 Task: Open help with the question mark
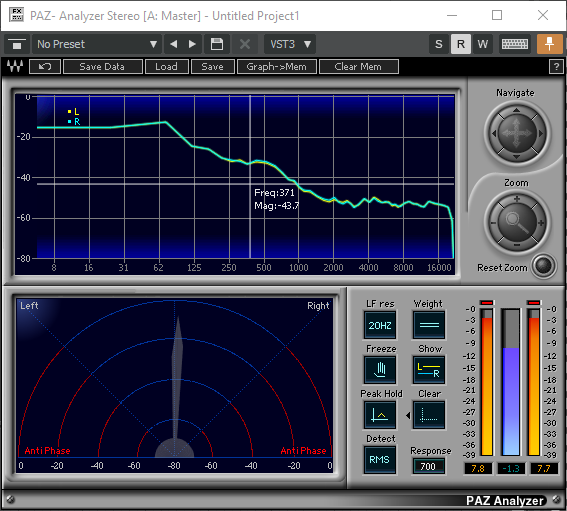pos(556,67)
